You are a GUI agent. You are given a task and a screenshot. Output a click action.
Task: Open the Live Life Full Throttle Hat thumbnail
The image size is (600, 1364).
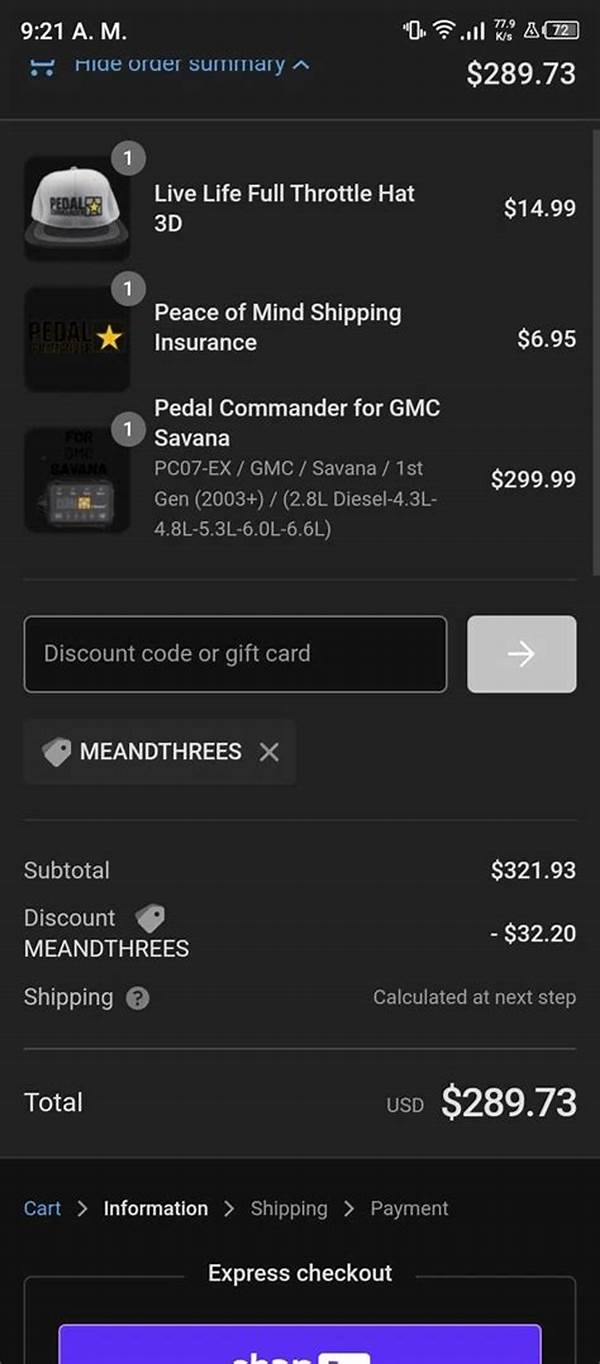pos(77,208)
